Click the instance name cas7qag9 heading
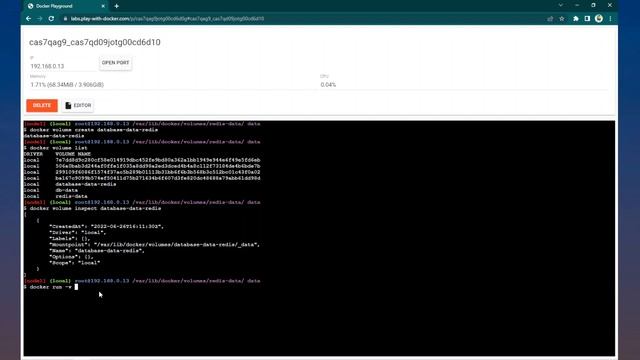The height and width of the screenshot is (360, 640). pyautogui.click(x=95, y=42)
